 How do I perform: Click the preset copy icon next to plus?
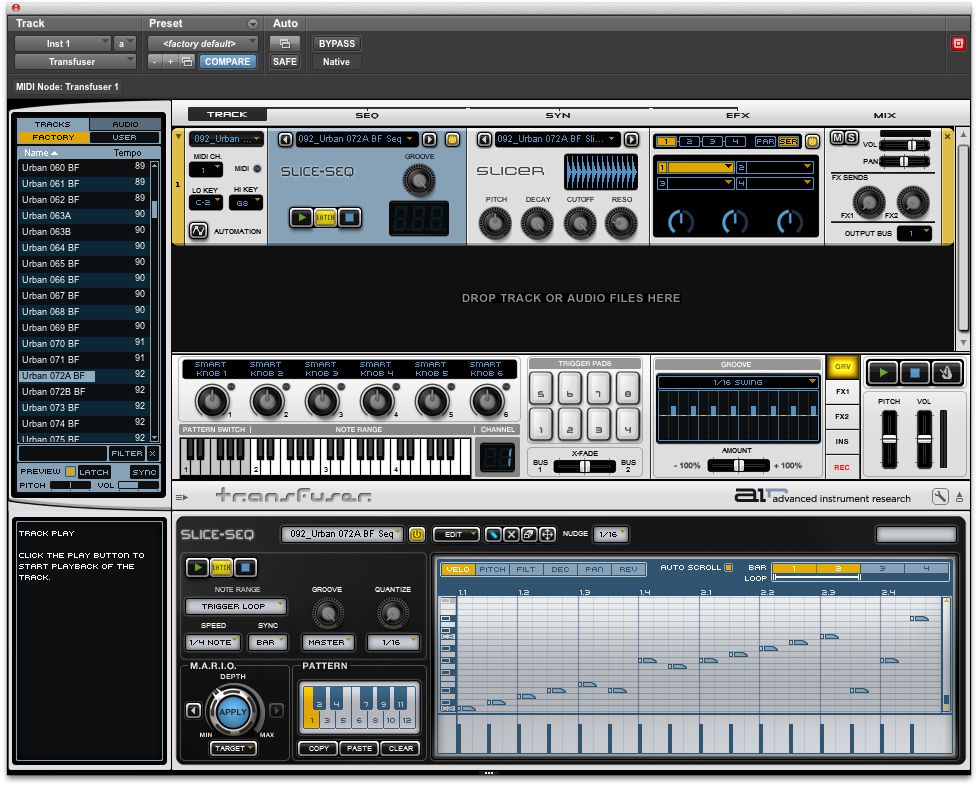point(187,62)
